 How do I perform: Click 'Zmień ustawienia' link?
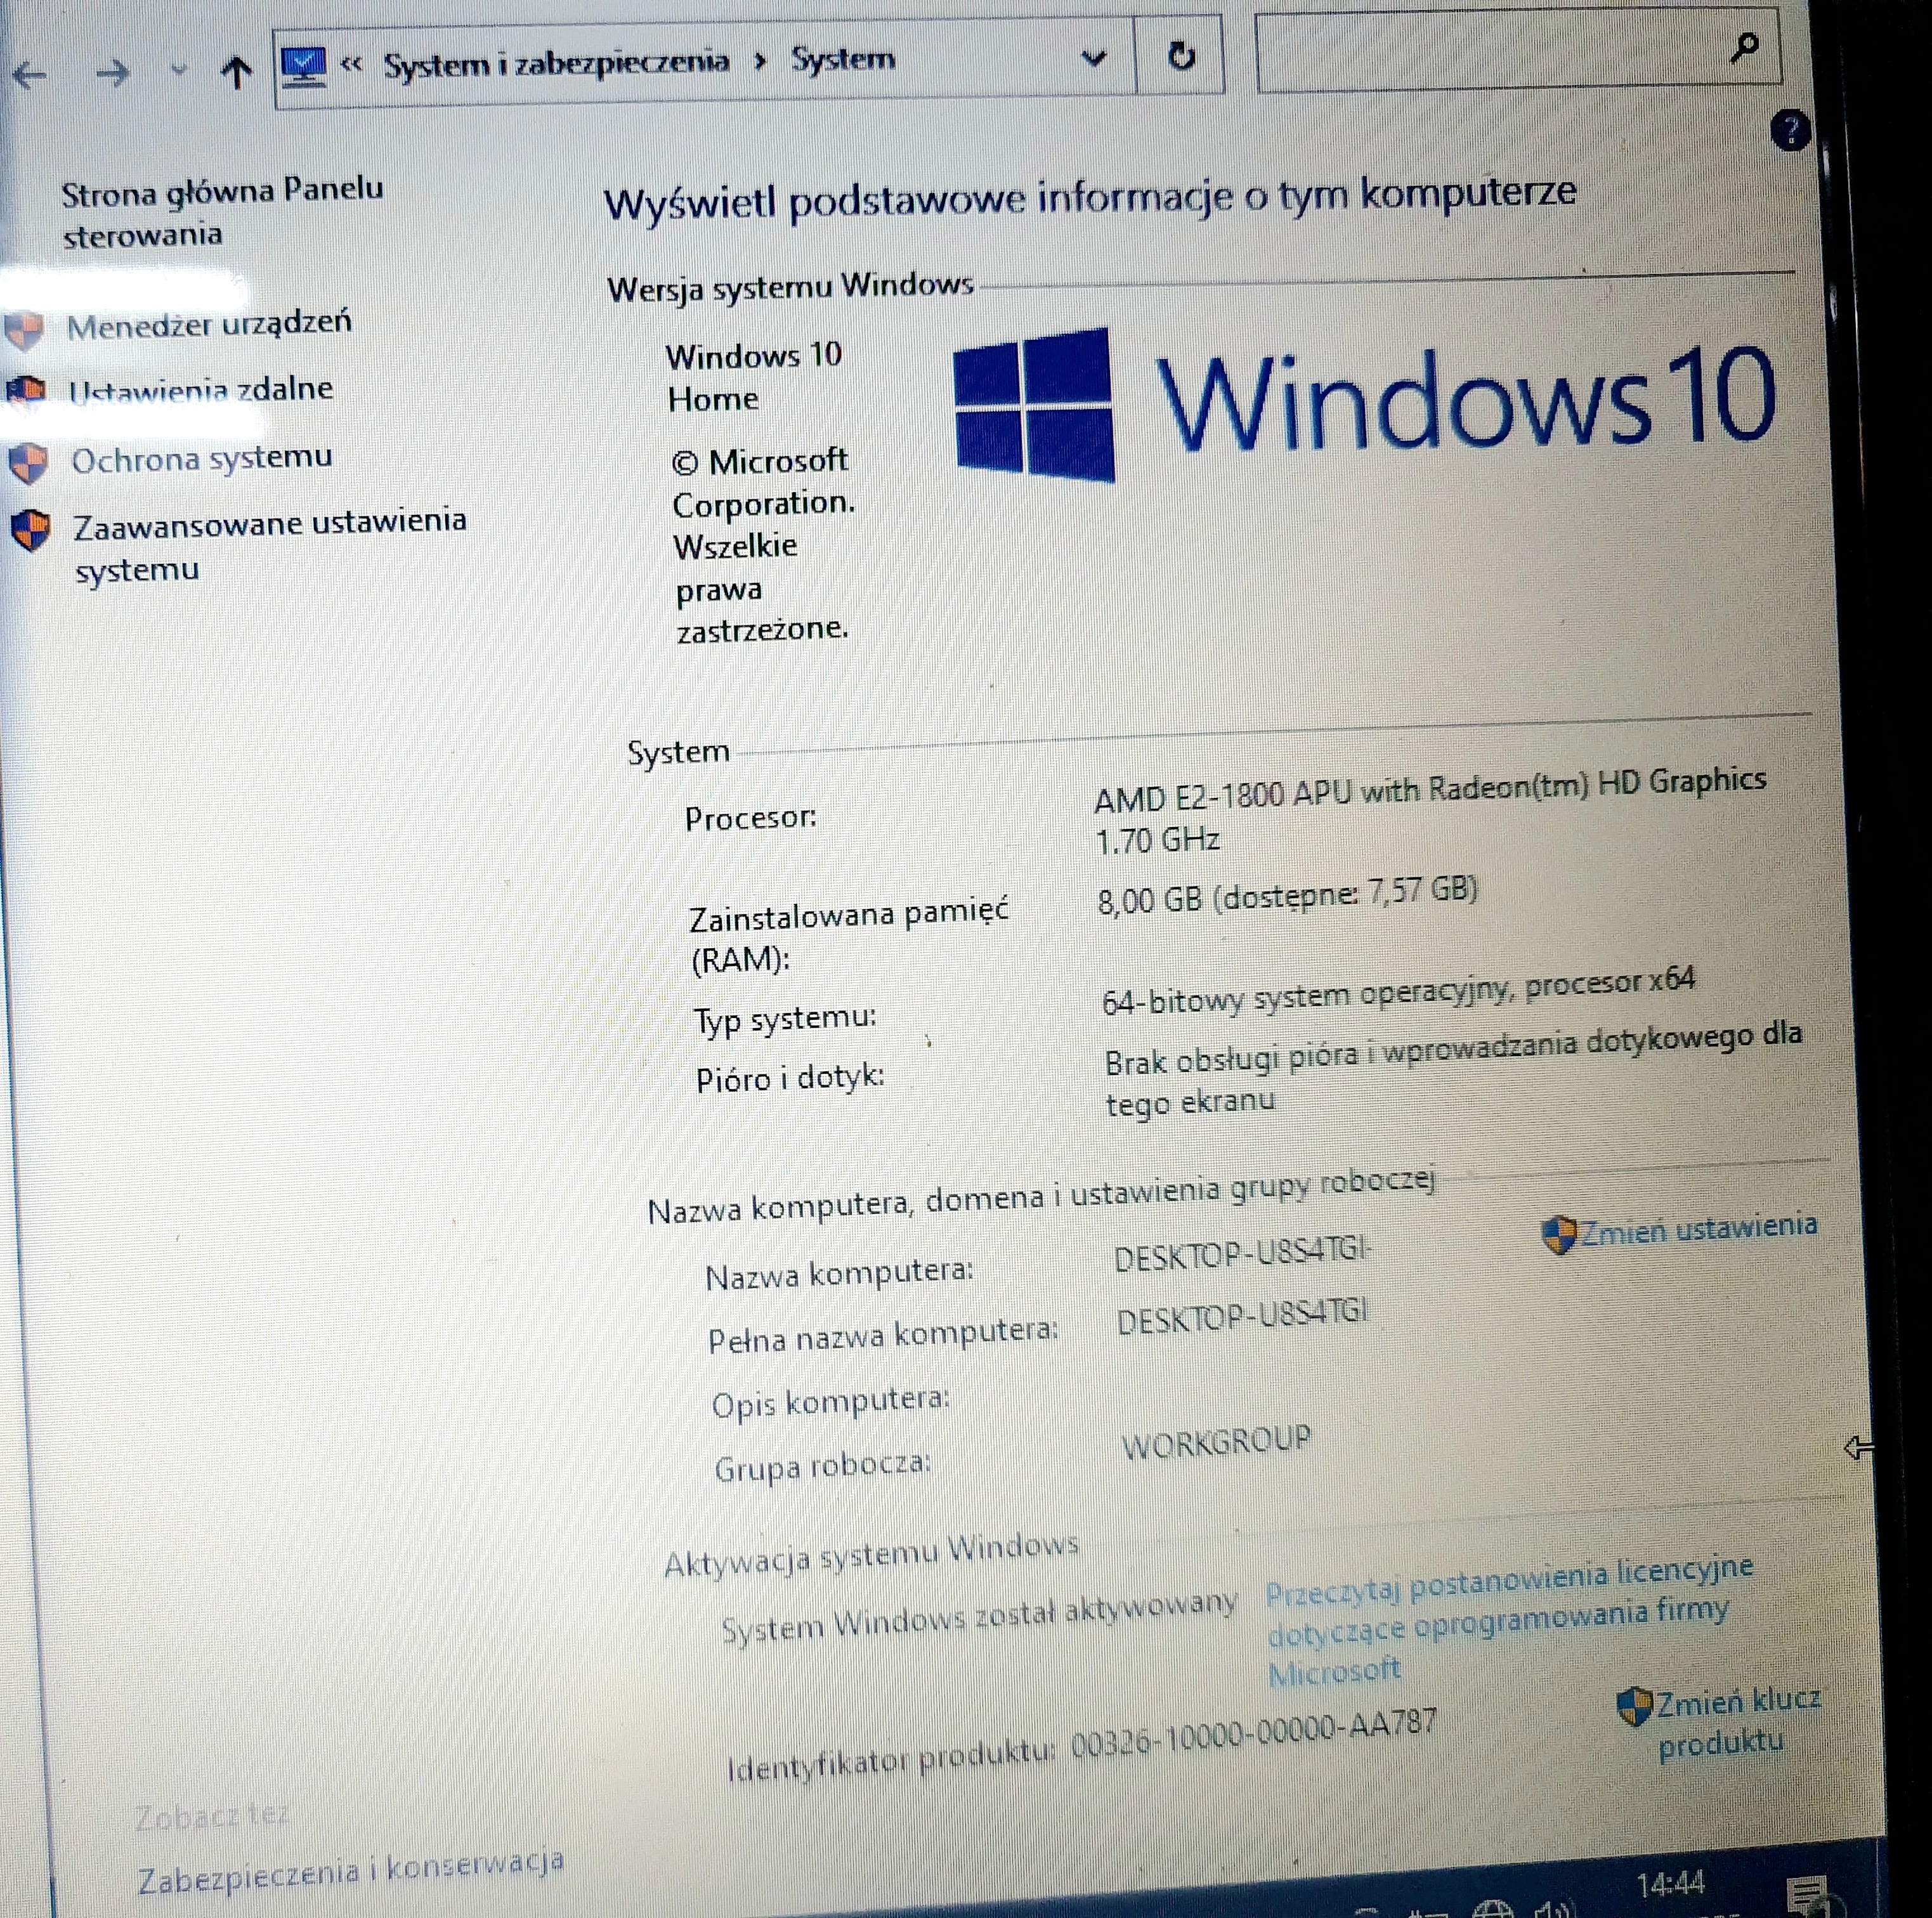pos(1698,1228)
